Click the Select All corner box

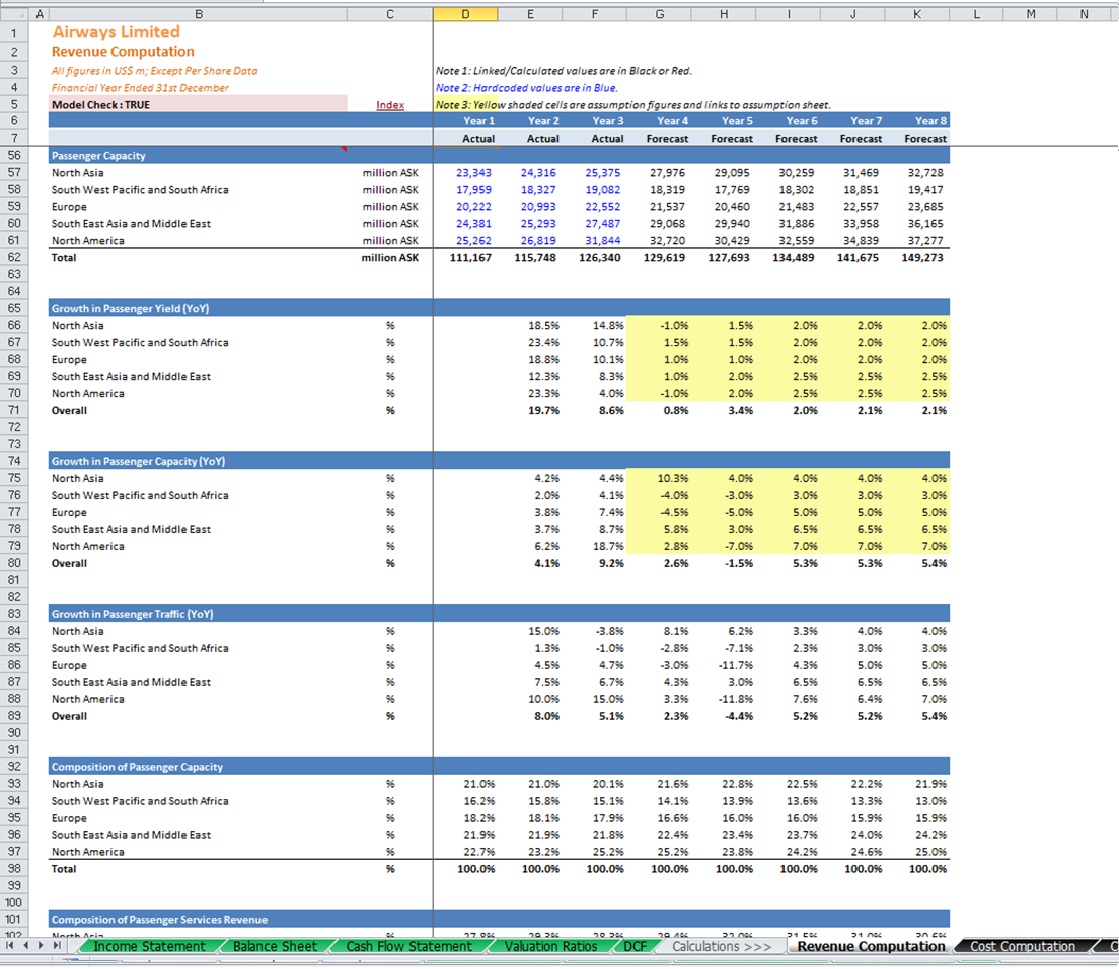tap(14, 14)
